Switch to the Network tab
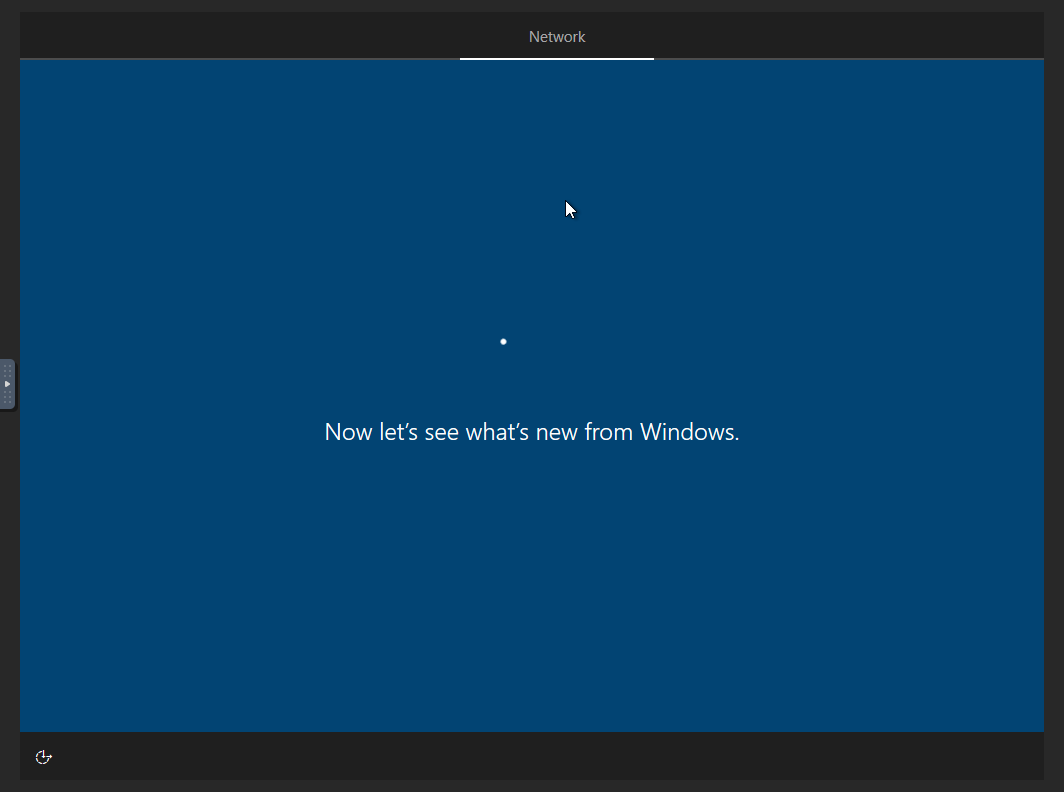This screenshot has height=792, width=1064. tap(557, 37)
